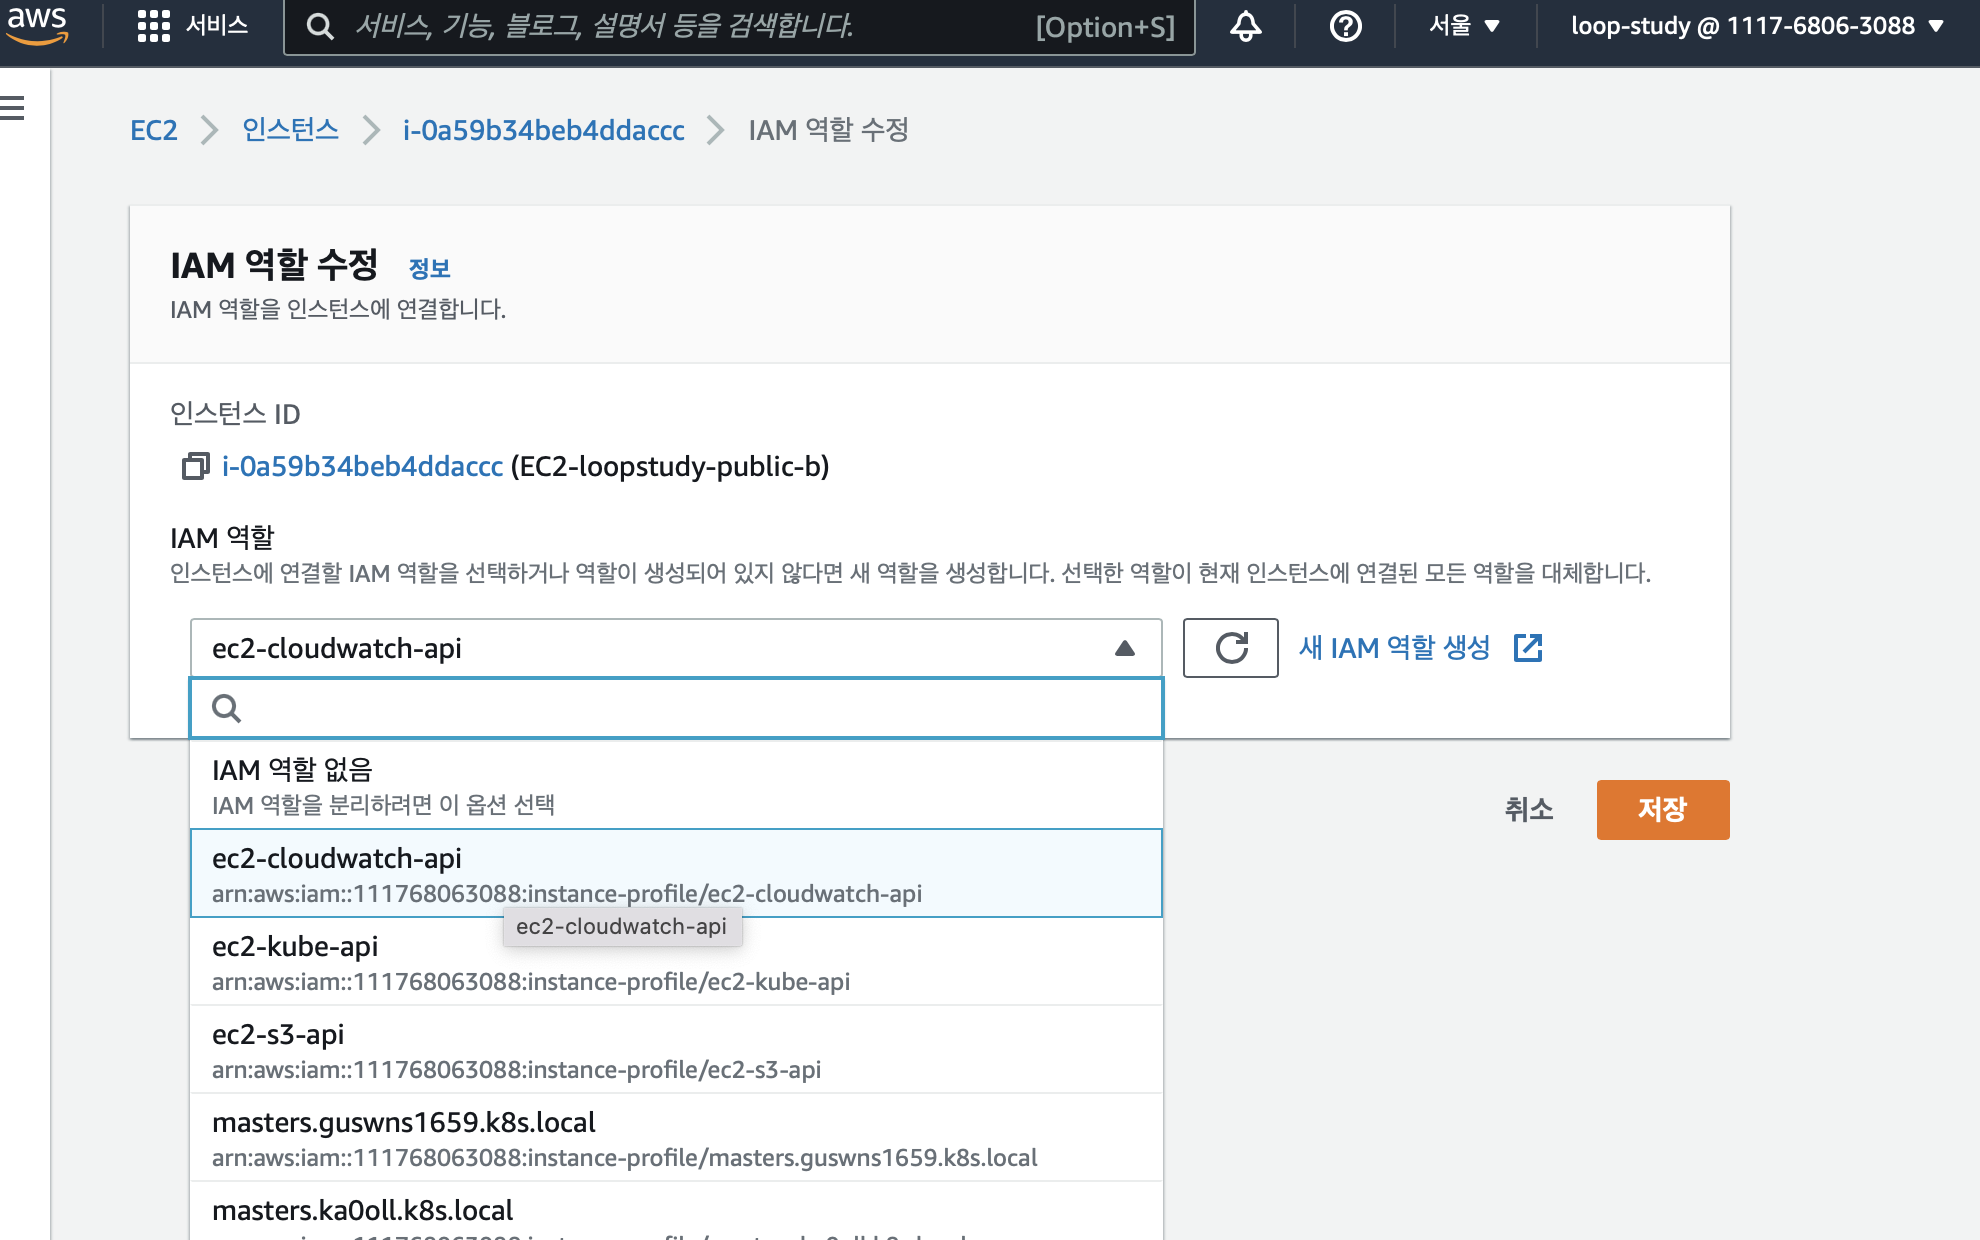Focus the role filter search field
Viewport: 1980px width, 1240px height.
point(690,709)
